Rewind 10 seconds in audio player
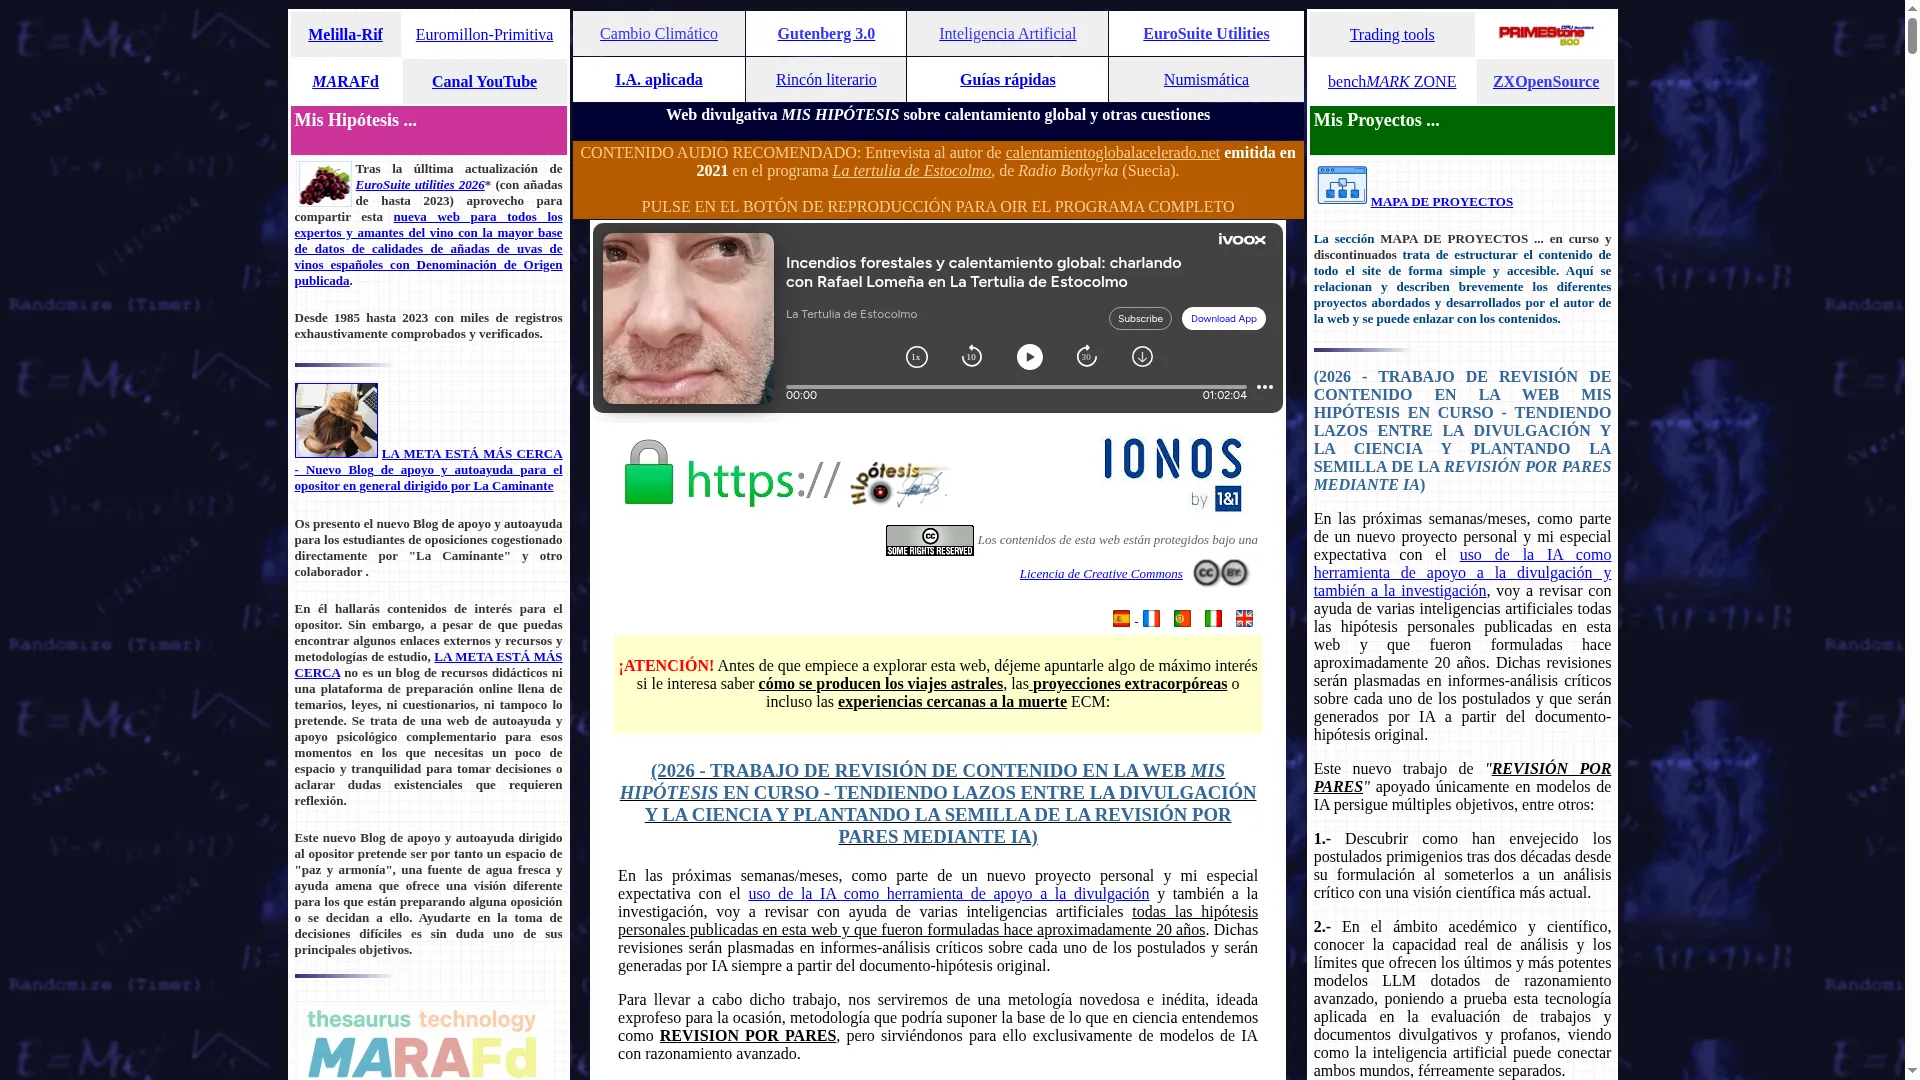The image size is (1920, 1080). tap(971, 357)
